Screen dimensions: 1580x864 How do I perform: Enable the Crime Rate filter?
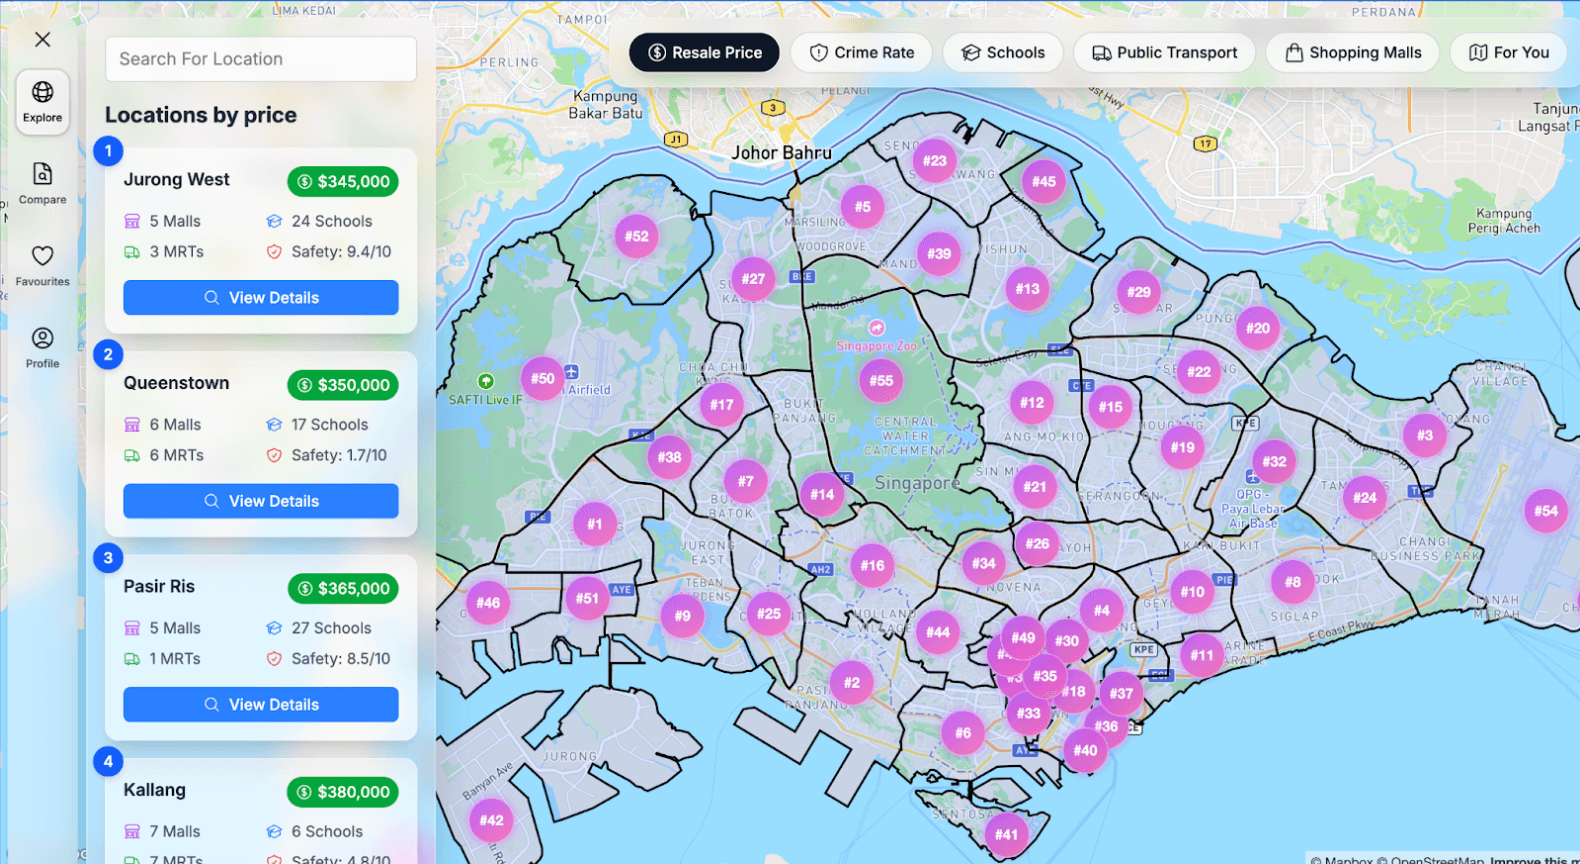coord(861,53)
